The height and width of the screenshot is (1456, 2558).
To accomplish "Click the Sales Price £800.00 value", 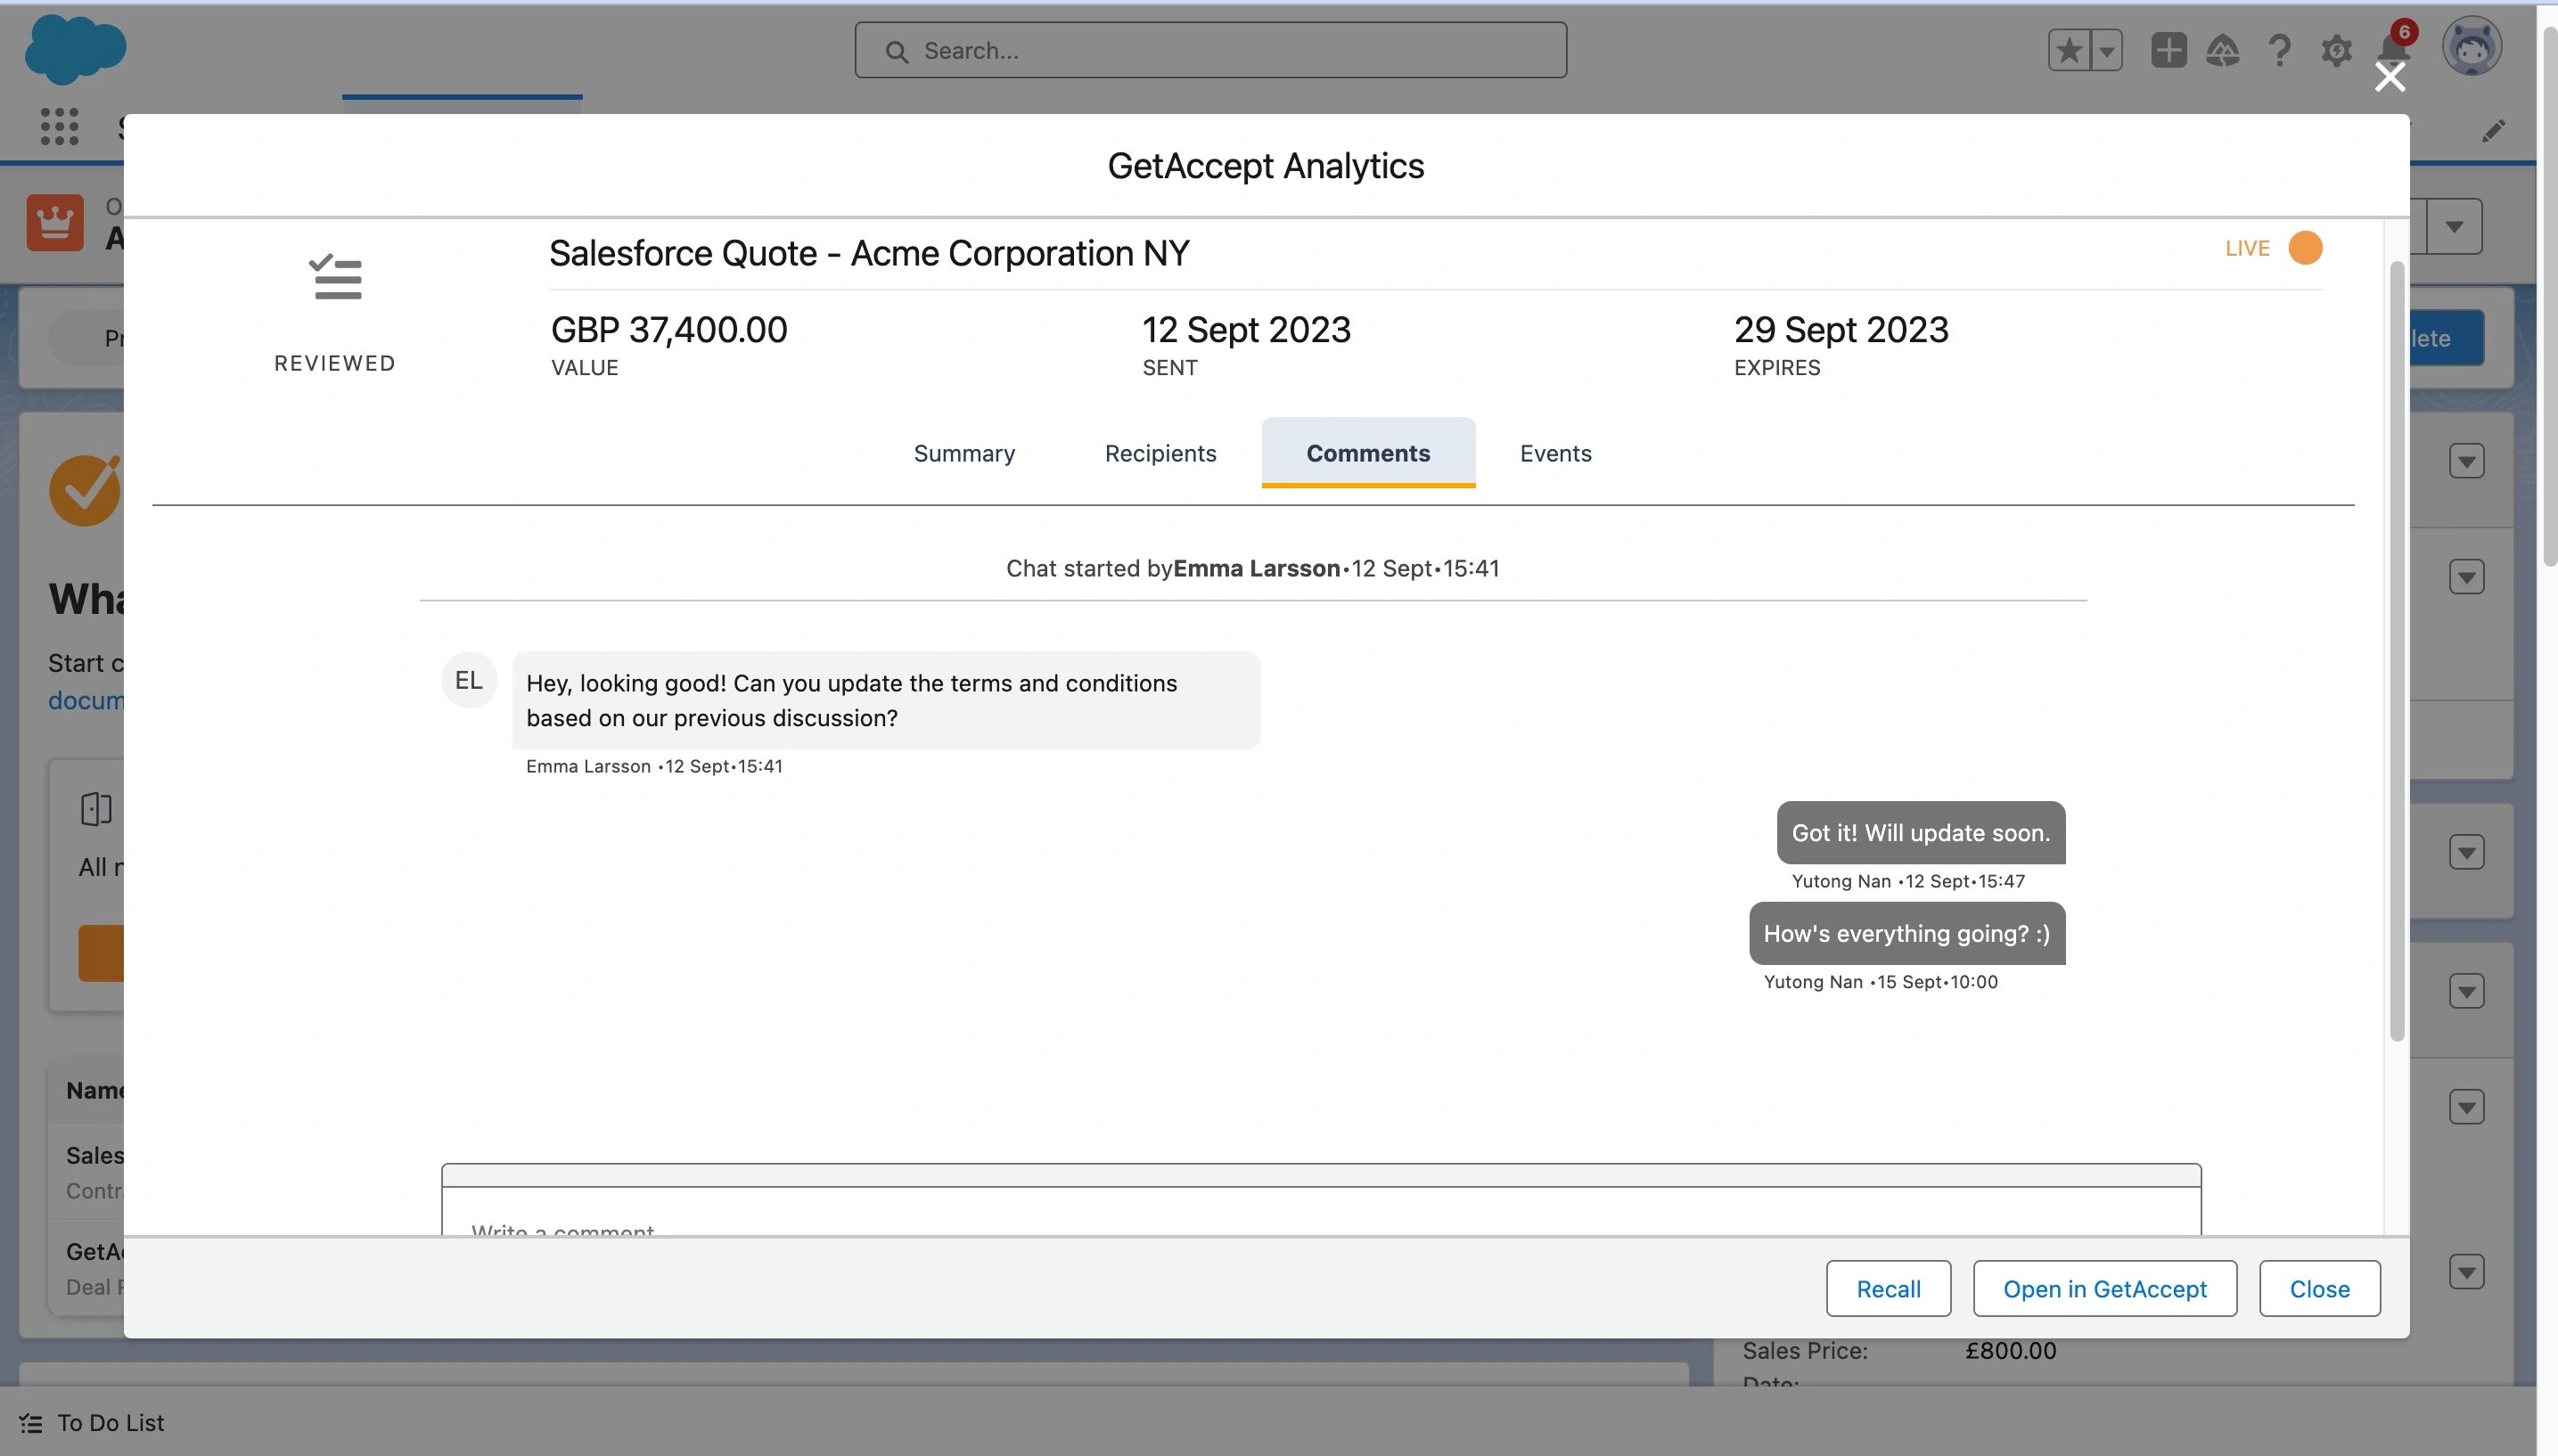I will 2009,1350.
